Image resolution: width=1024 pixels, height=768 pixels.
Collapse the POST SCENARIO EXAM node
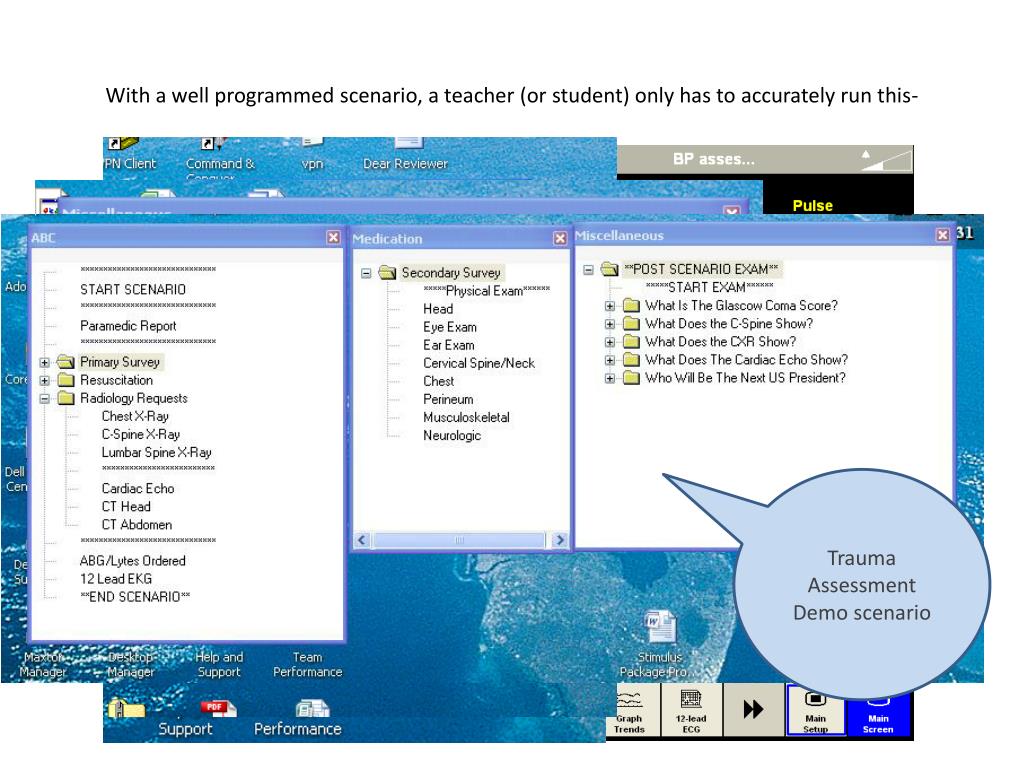pyautogui.click(x=588, y=269)
